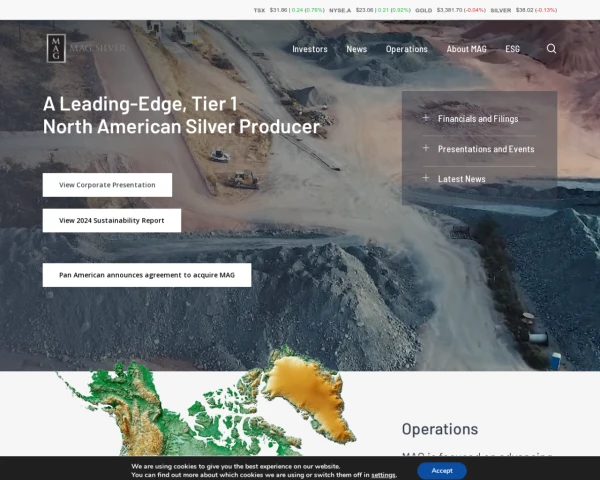
Task: Click the MAG Silver logo
Action: pyautogui.click(x=86, y=48)
